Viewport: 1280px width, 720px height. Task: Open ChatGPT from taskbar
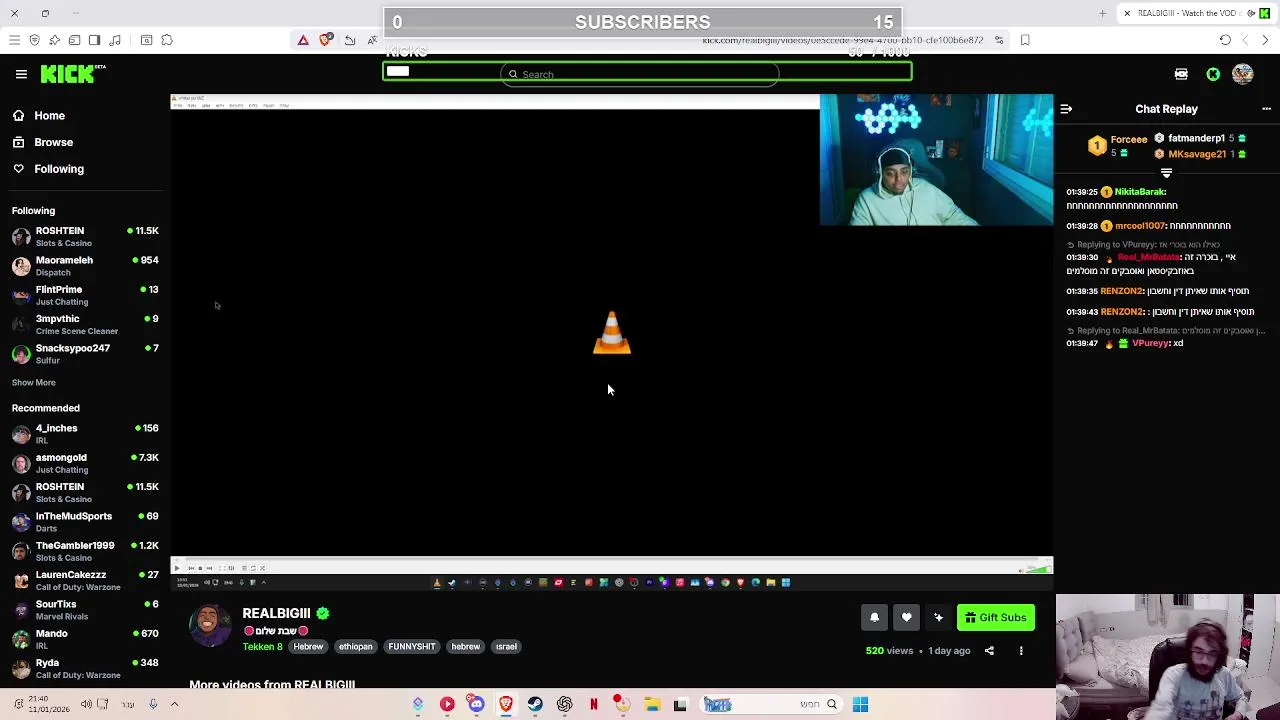pos(564,705)
